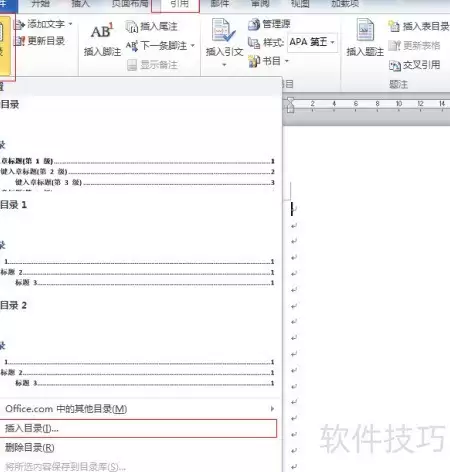Click the Manage Sources icon
The image size is (450, 472).
(x=254, y=24)
